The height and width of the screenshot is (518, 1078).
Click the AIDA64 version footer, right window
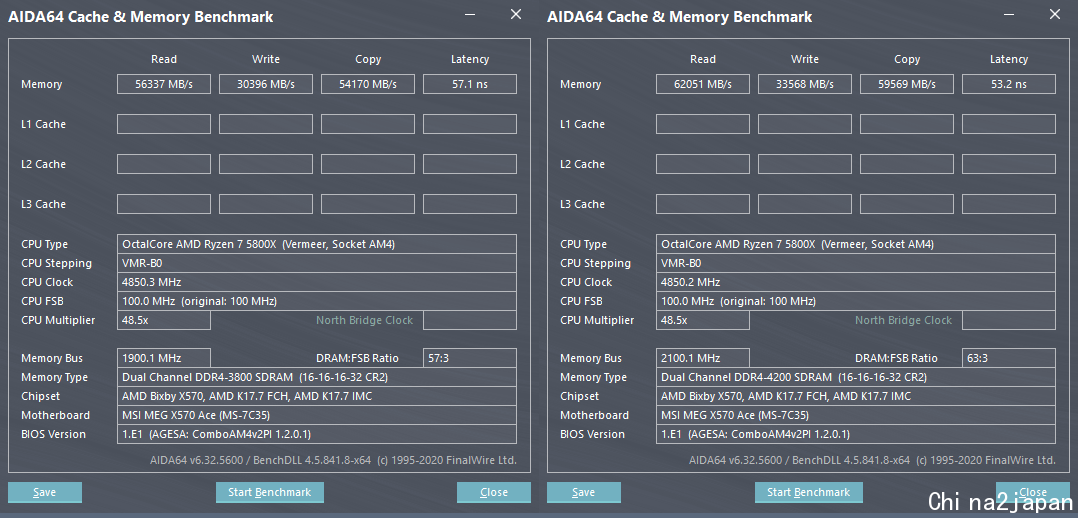(872, 460)
